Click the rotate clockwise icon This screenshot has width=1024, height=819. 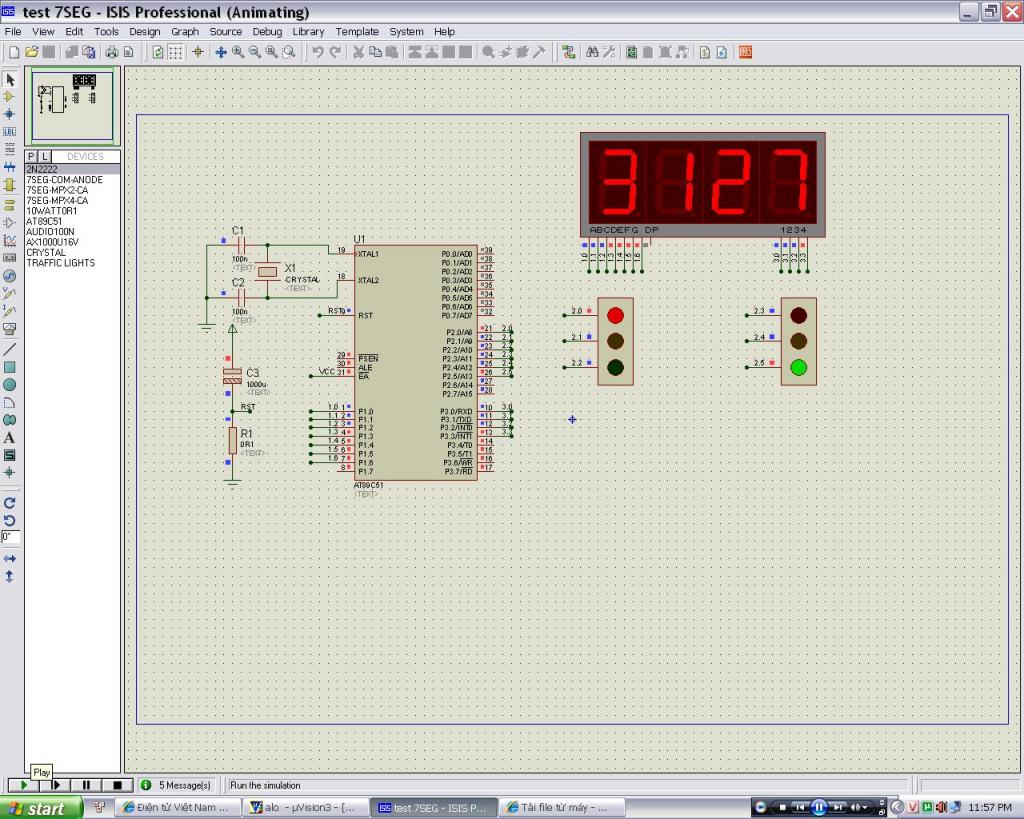(x=9, y=503)
